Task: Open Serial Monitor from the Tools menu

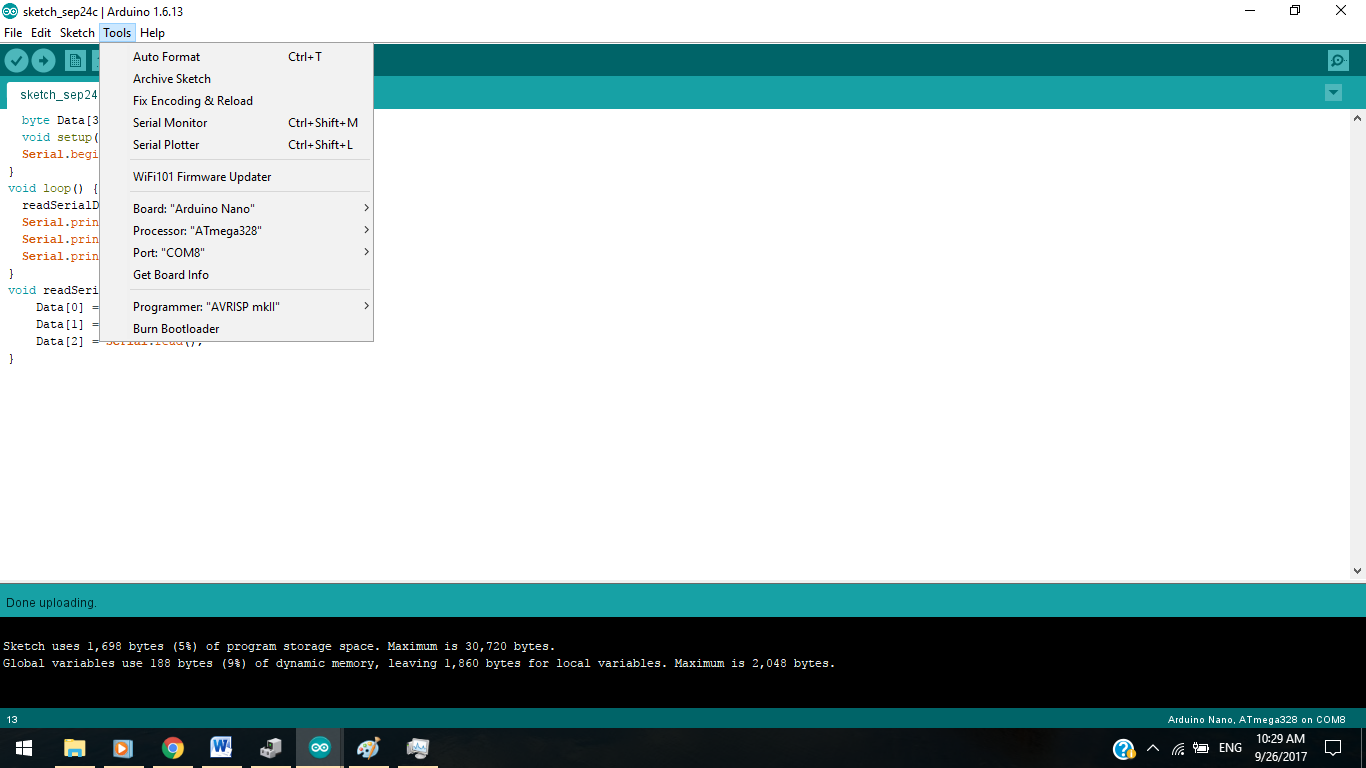Action: [x=236, y=123]
